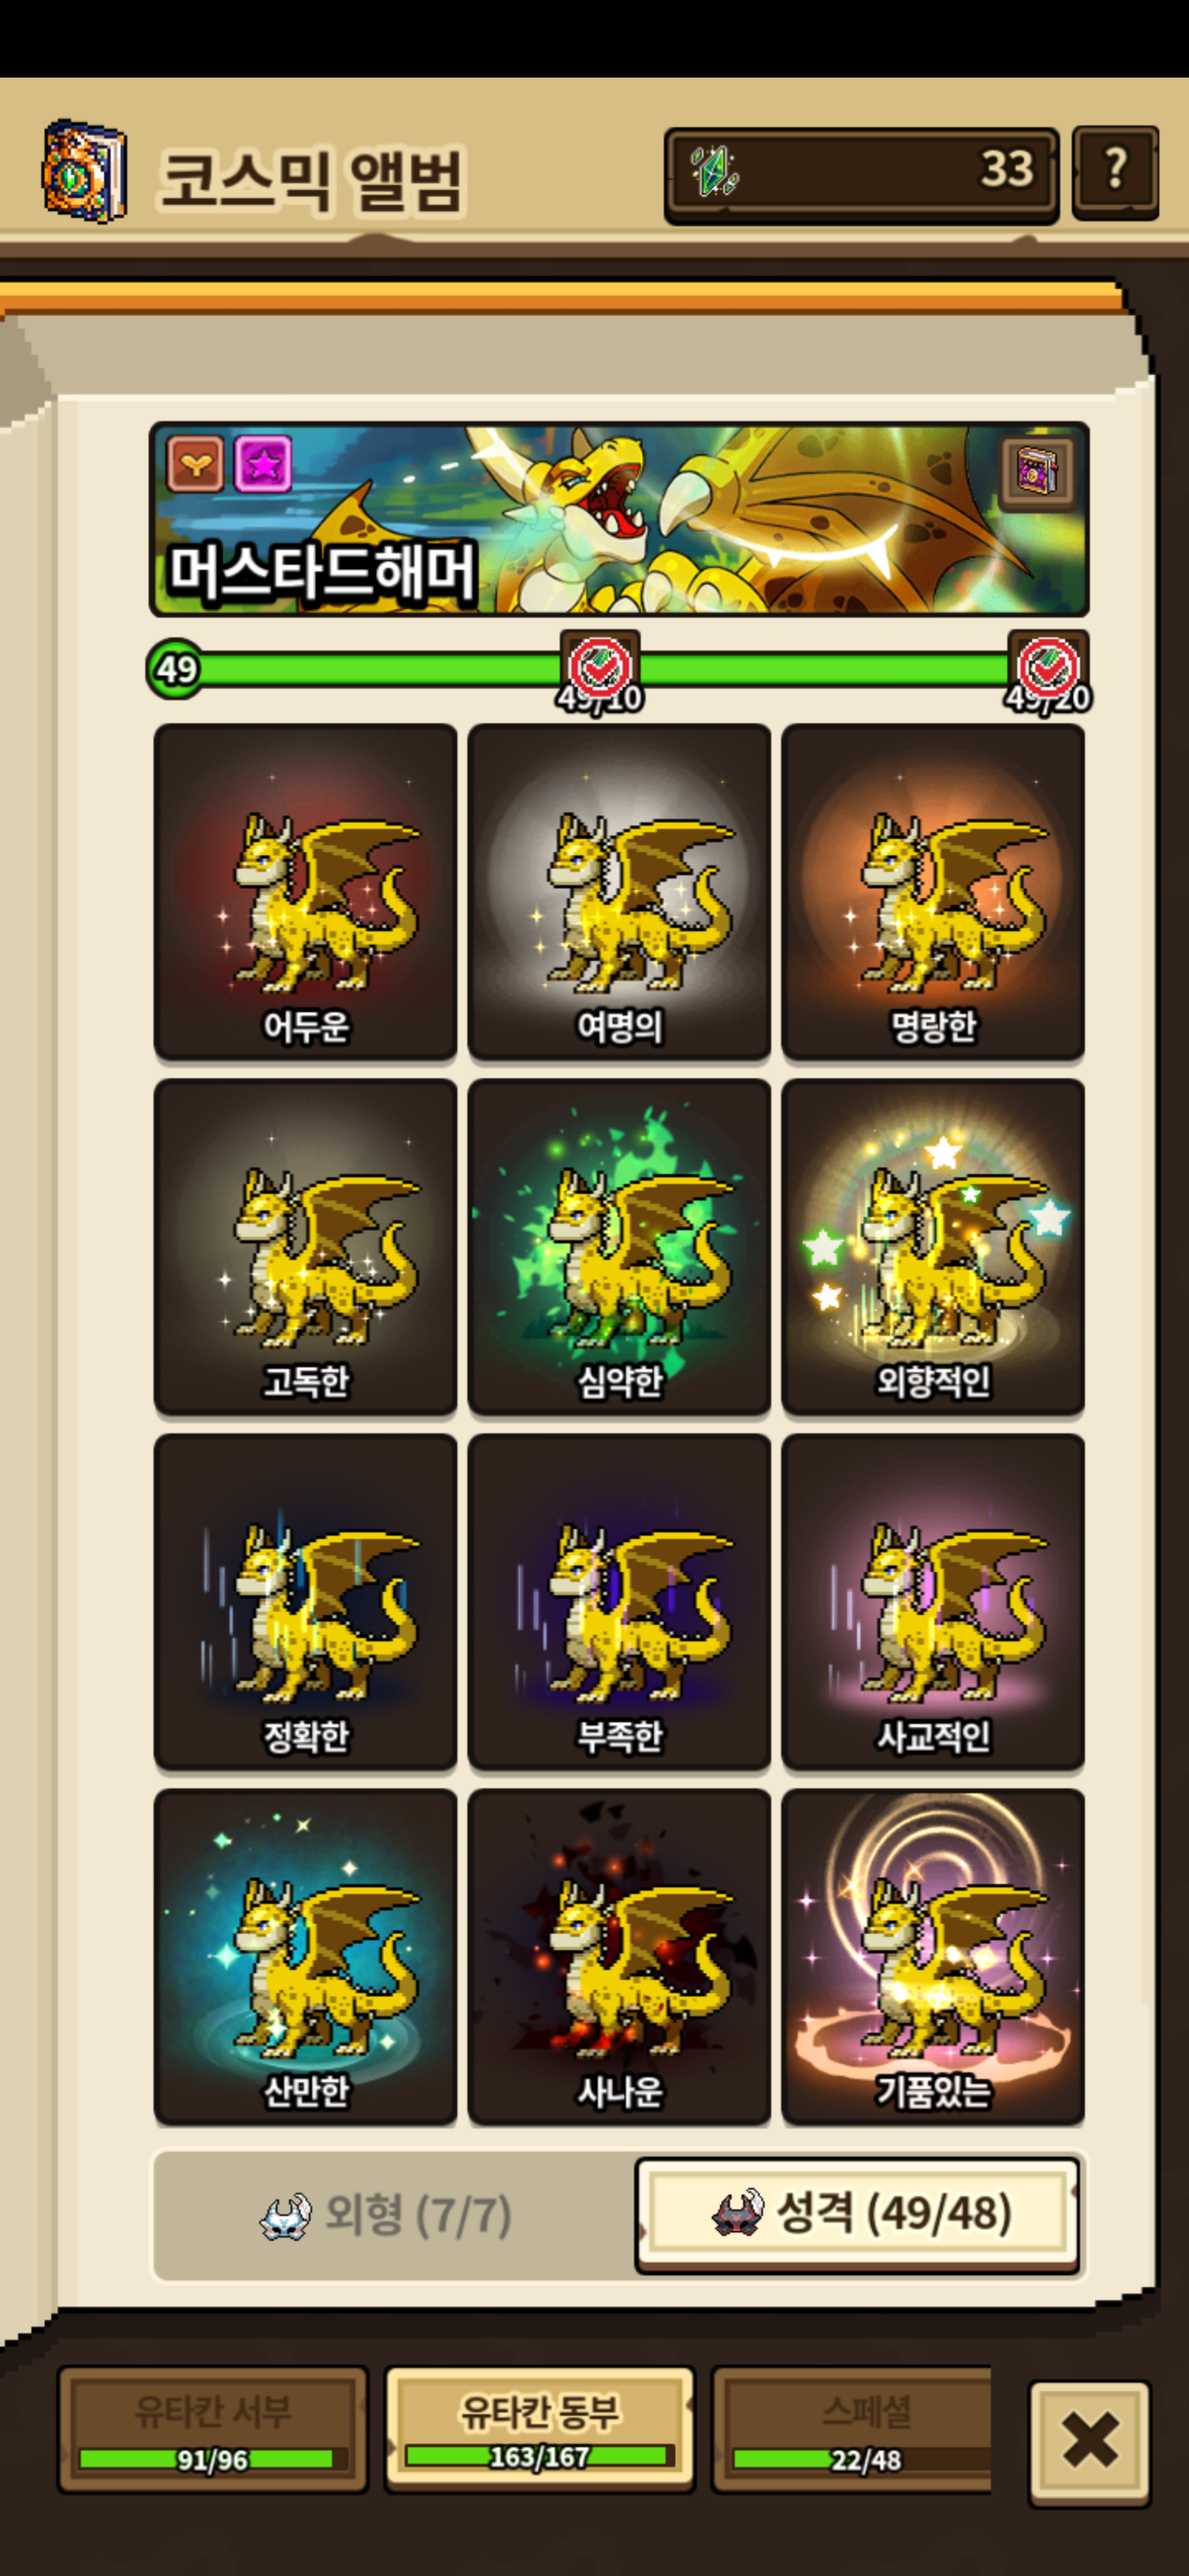
Task: Claim the 49/20 checked reward marker
Action: [1047, 669]
